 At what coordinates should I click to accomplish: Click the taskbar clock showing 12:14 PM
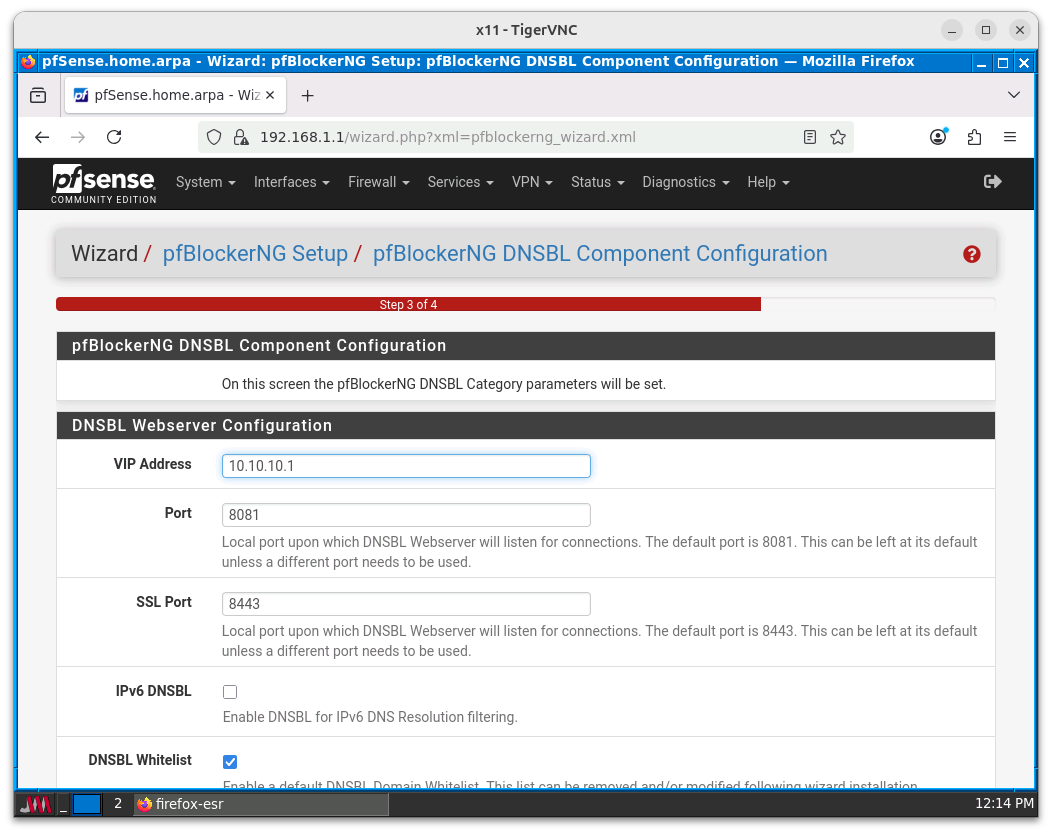(1004, 803)
